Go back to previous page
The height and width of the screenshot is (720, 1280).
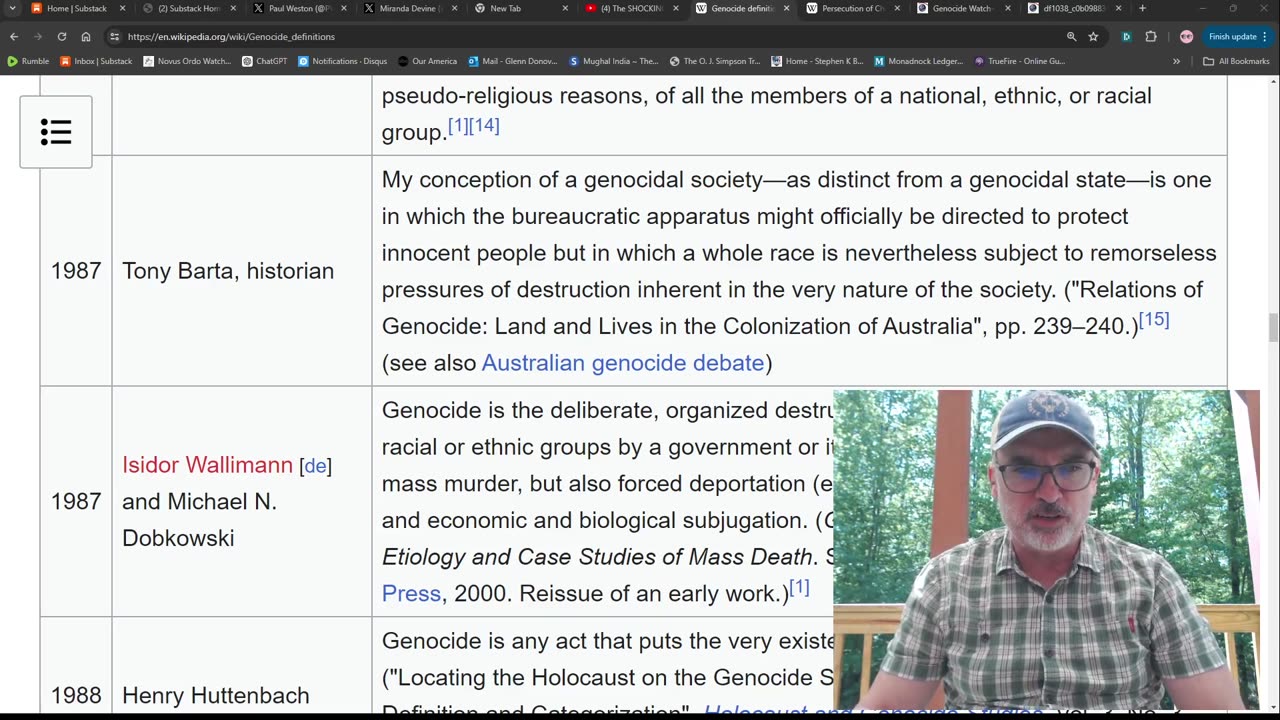tap(14, 37)
